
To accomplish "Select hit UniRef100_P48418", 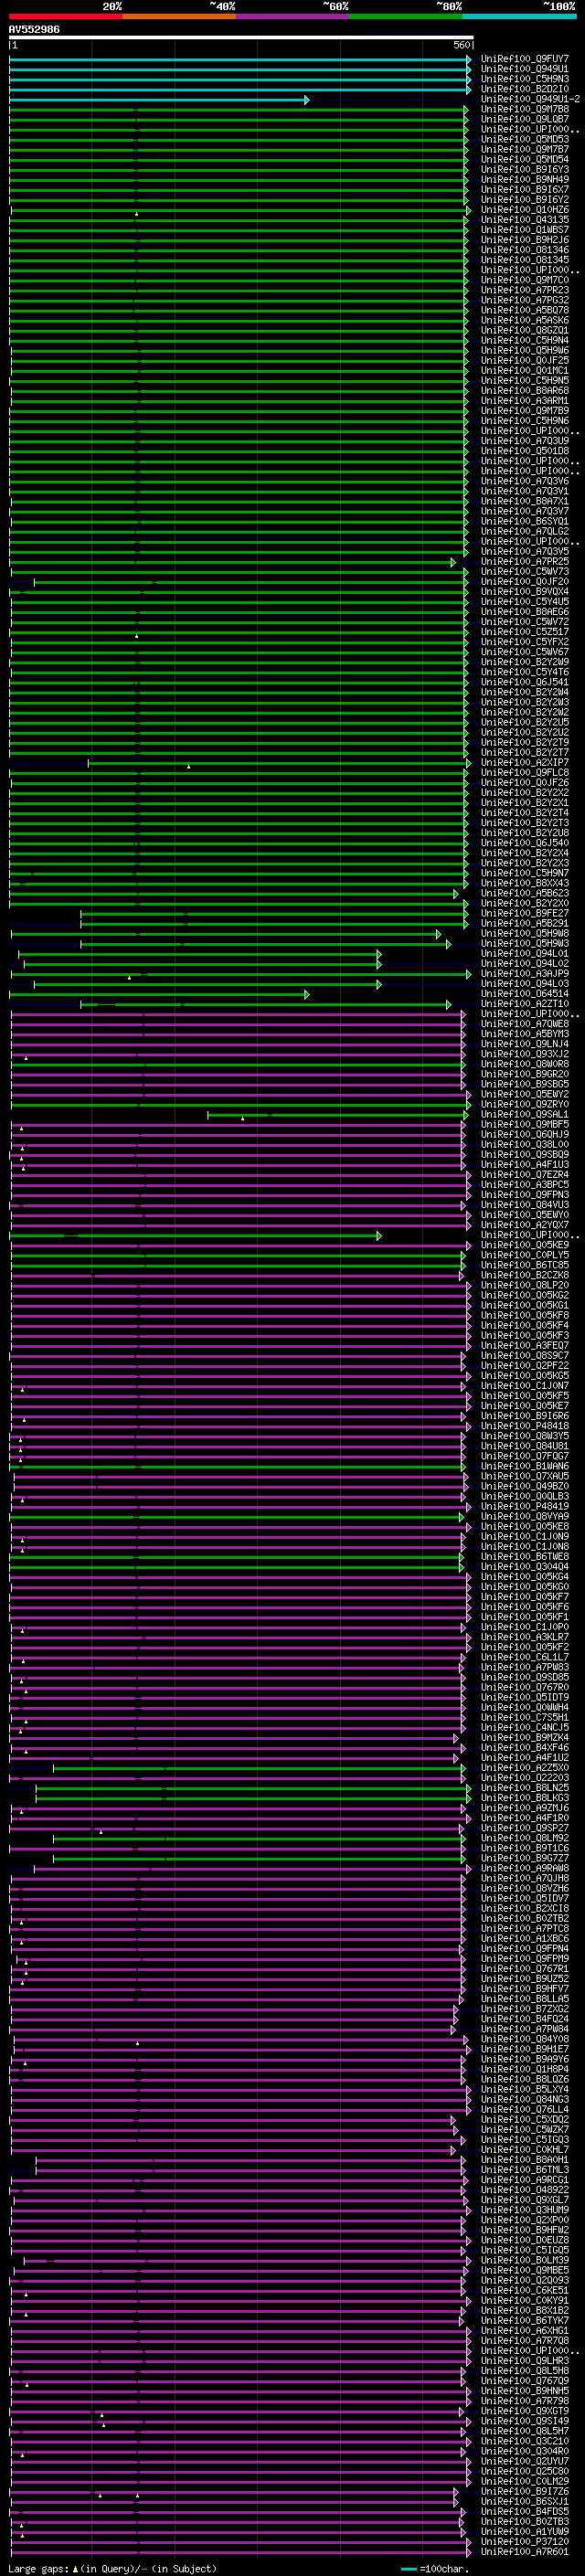I will [x=524, y=1427].
